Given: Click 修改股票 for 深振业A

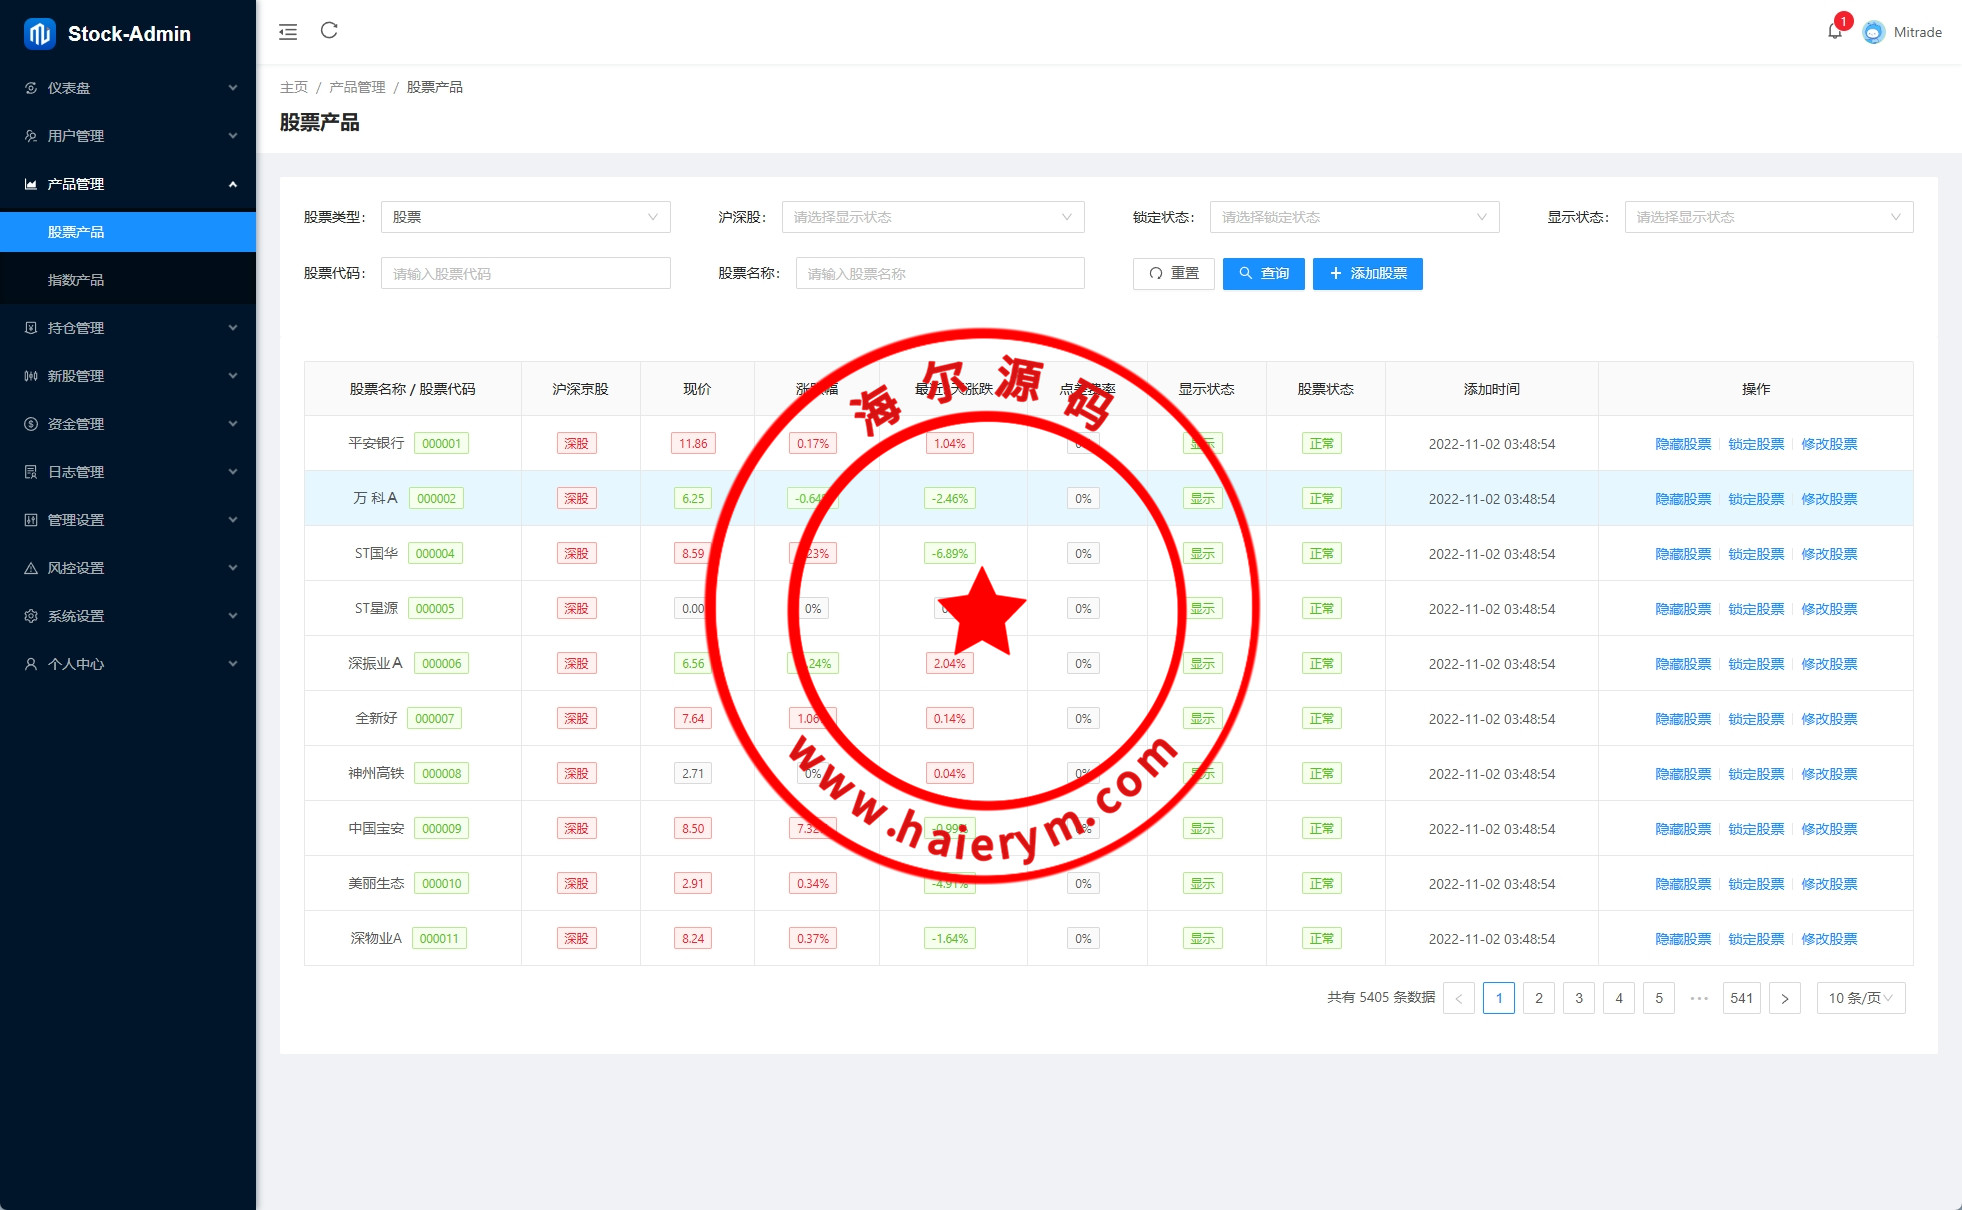Looking at the screenshot, I should tap(1829, 664).
